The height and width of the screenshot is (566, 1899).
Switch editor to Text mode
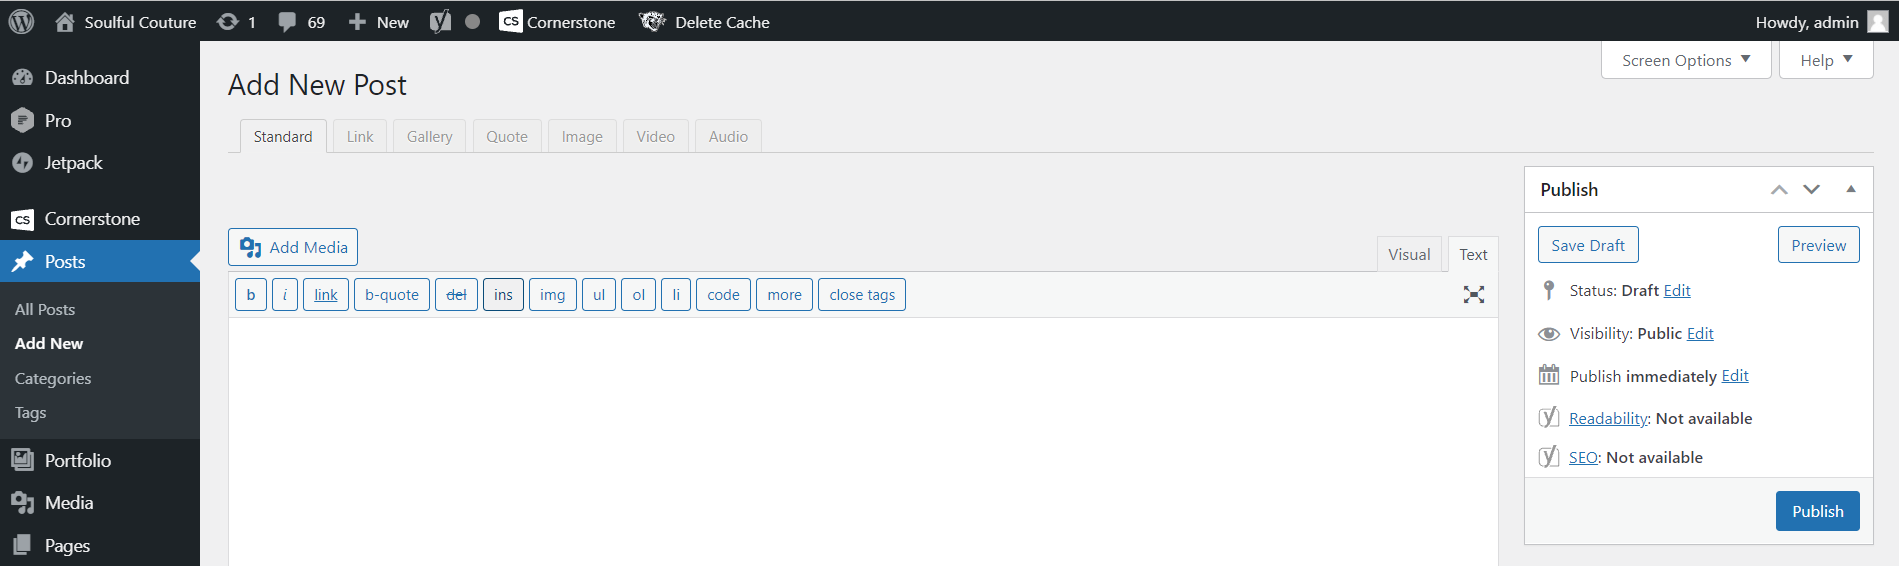tap(1472, 255)
